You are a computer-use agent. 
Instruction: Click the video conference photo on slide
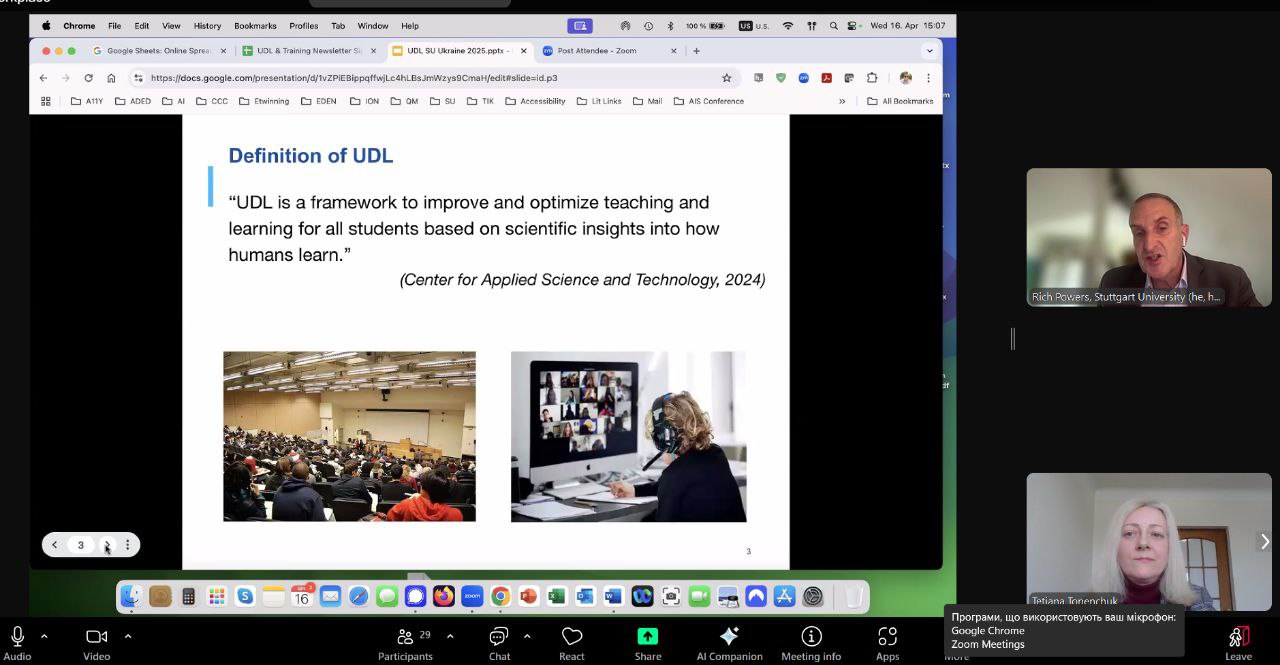(x=628, y=436)
